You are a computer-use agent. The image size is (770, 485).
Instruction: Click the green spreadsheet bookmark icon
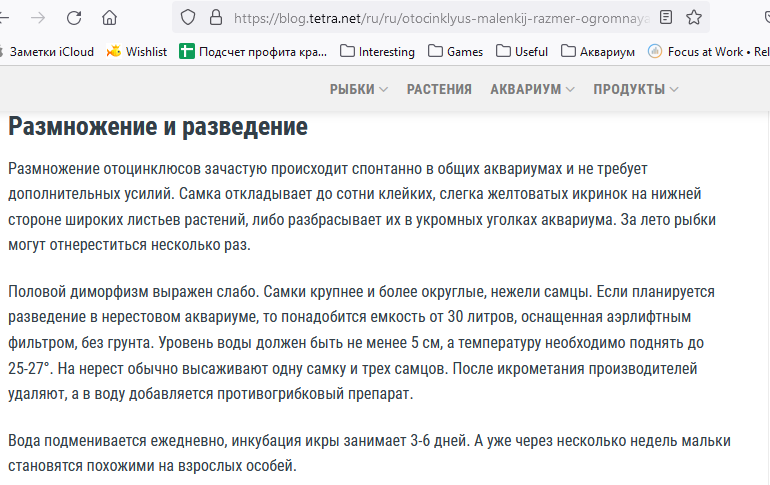point(187,51)
